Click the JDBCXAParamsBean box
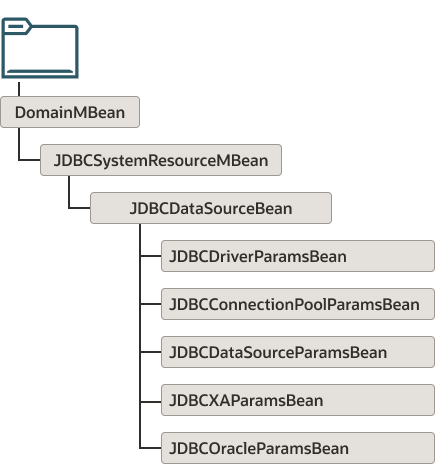Viewport: 435px width, 464px height. click(x=298, y=400)
